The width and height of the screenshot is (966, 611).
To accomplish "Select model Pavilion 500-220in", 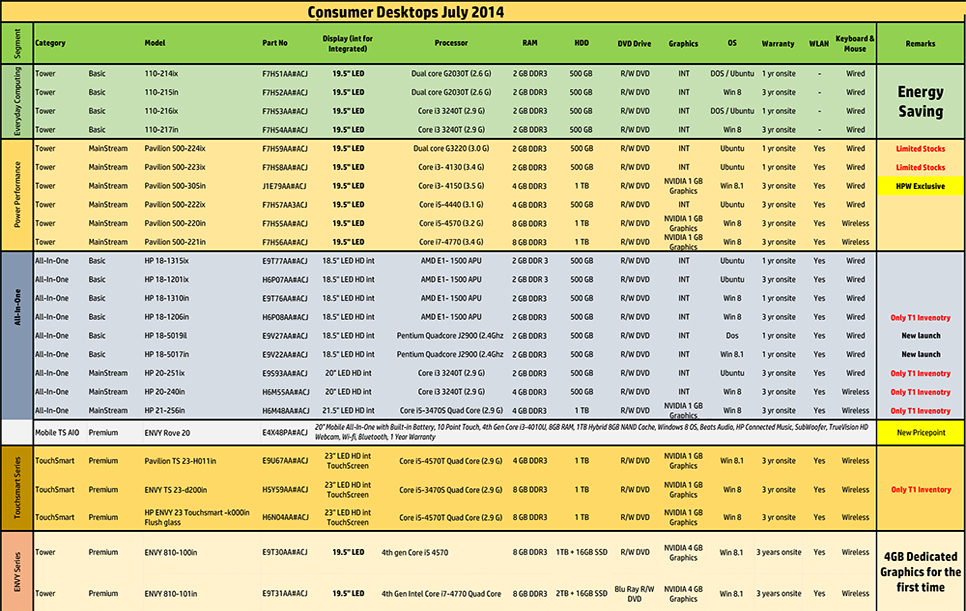I will pyautogui.click(x=175, y=224).
